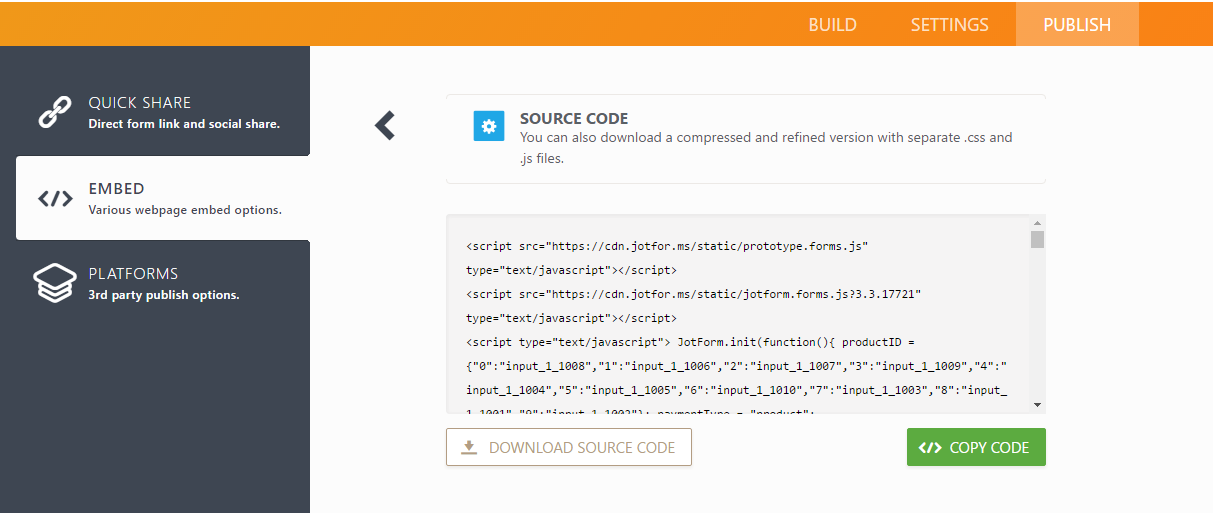
Task: Click the SOURCE CODE heading
Action: 574,118
